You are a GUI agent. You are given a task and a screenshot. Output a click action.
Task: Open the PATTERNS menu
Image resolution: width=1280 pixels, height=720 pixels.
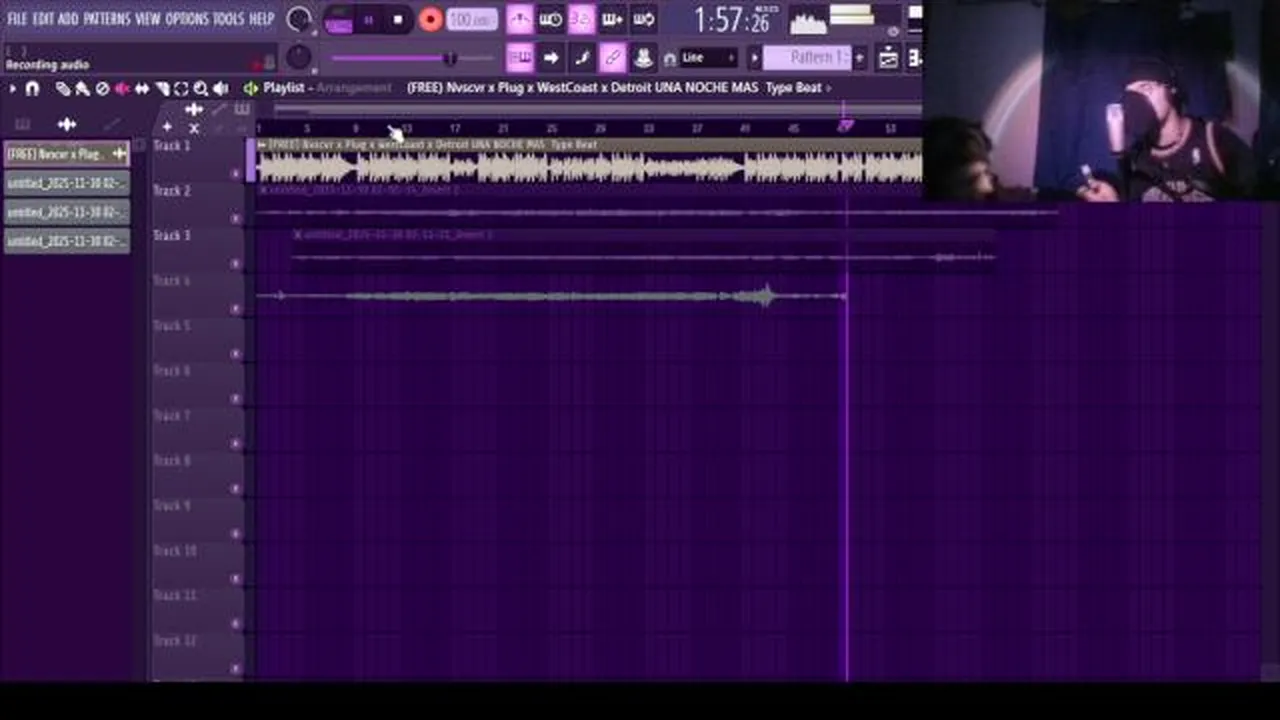pyautogui.click(x=107, y=19)
